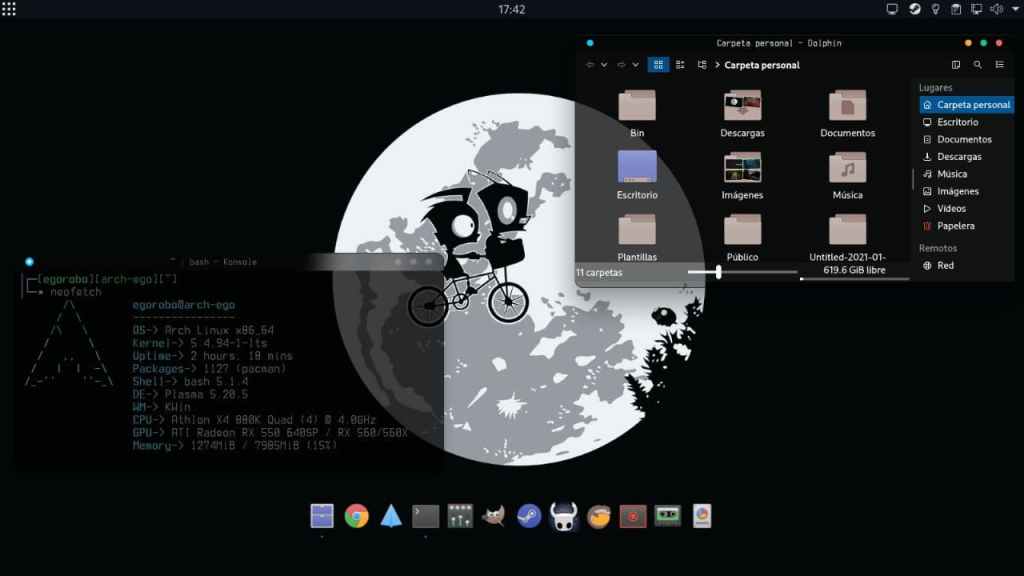Switch Dolphin to icons view mode

(x=658, y=65)
